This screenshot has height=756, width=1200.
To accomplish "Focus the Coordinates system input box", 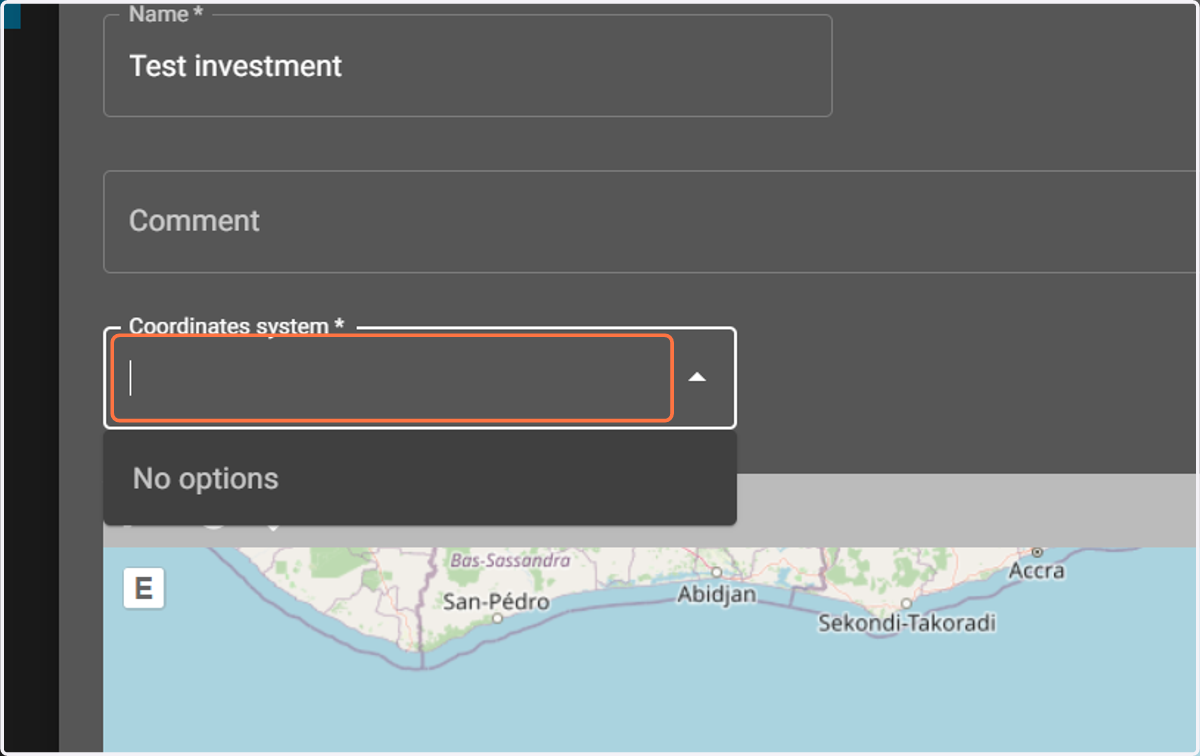I will pos(392,378).
